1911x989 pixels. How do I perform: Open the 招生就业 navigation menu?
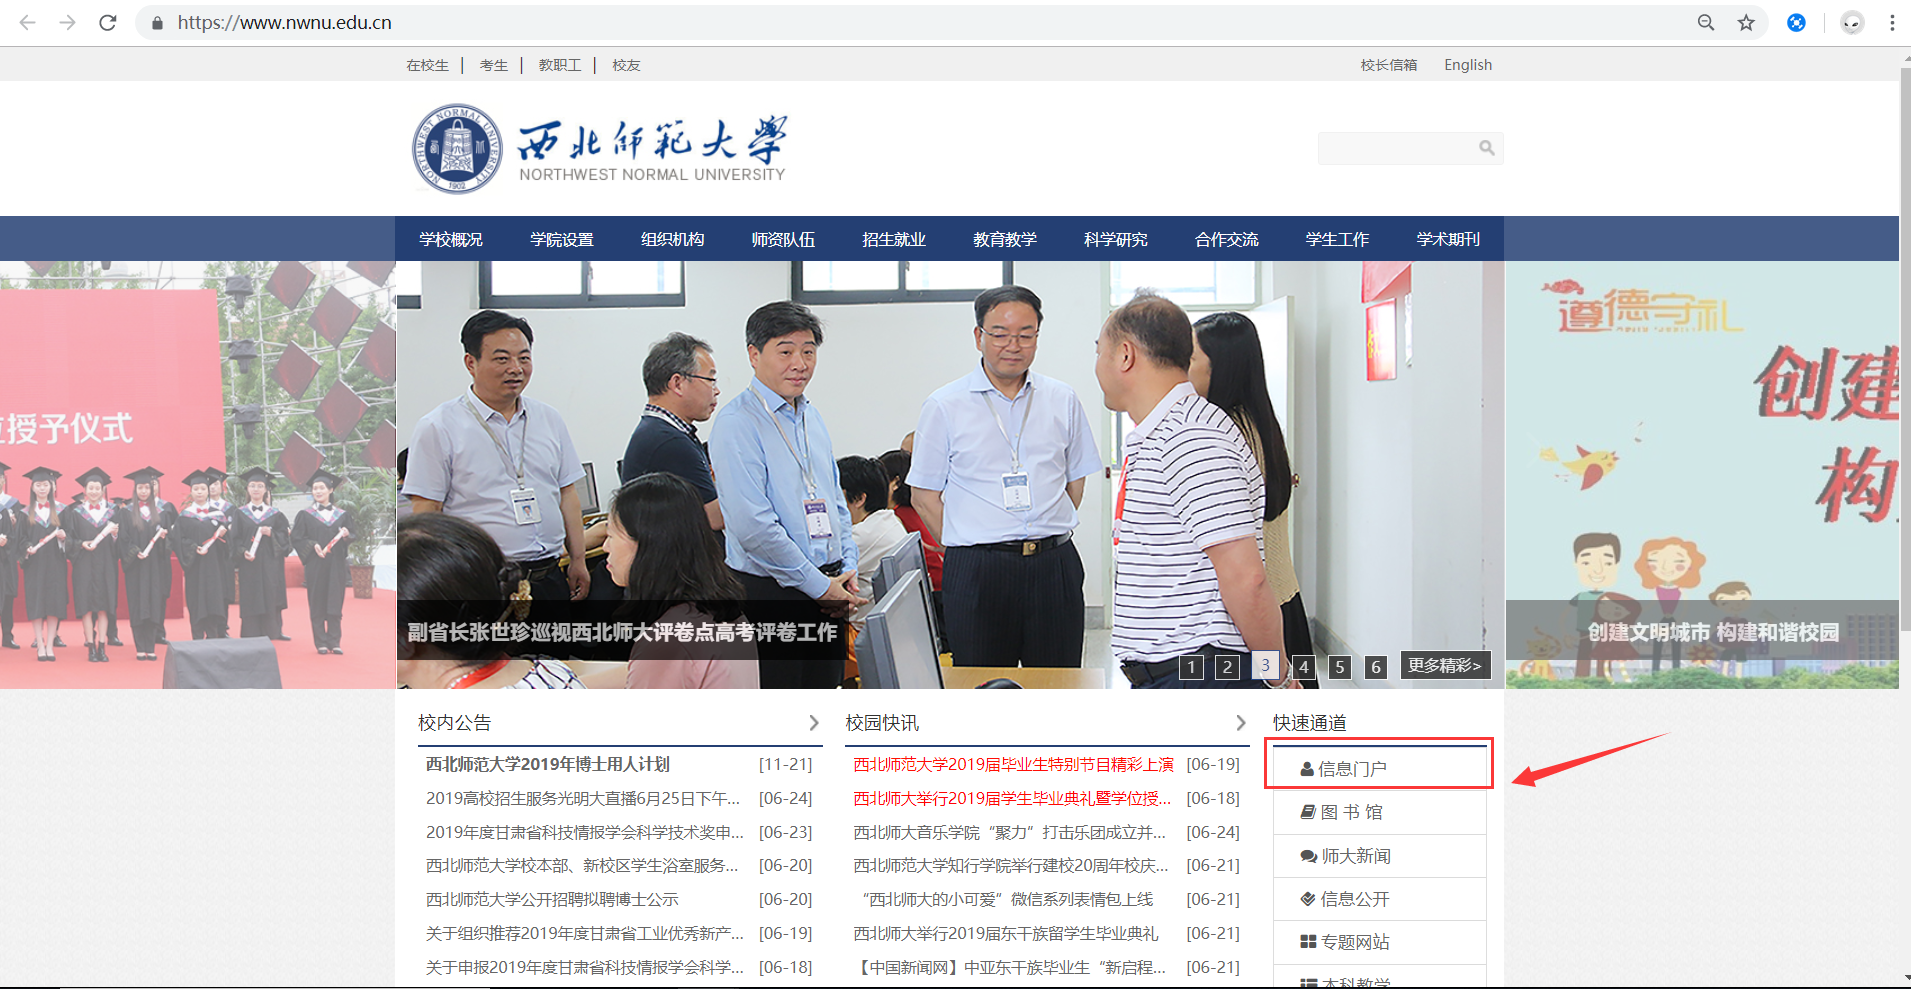894,239
